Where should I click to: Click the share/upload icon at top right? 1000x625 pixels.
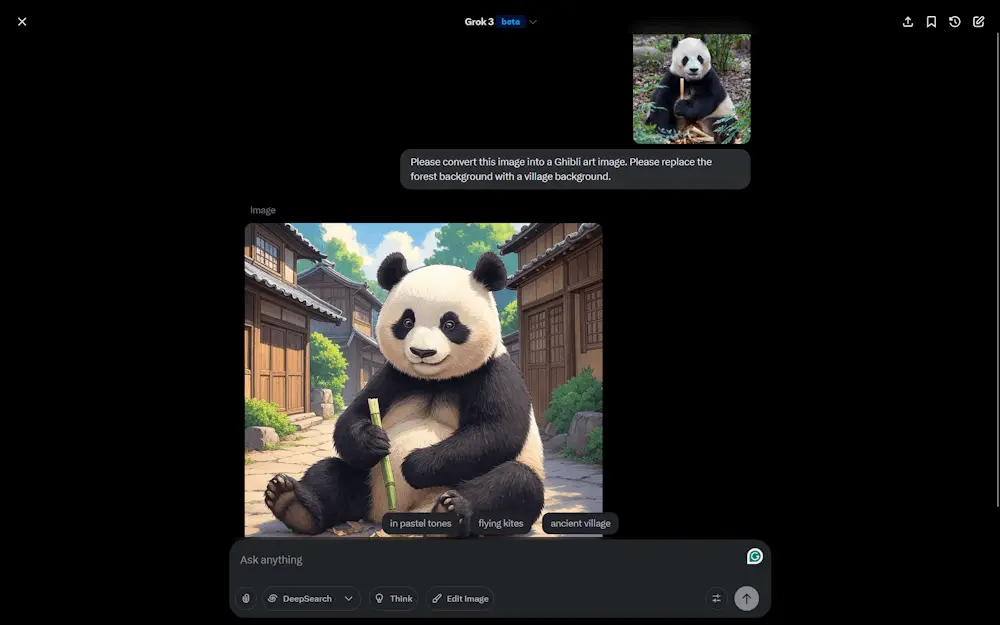tap(908, 22)
